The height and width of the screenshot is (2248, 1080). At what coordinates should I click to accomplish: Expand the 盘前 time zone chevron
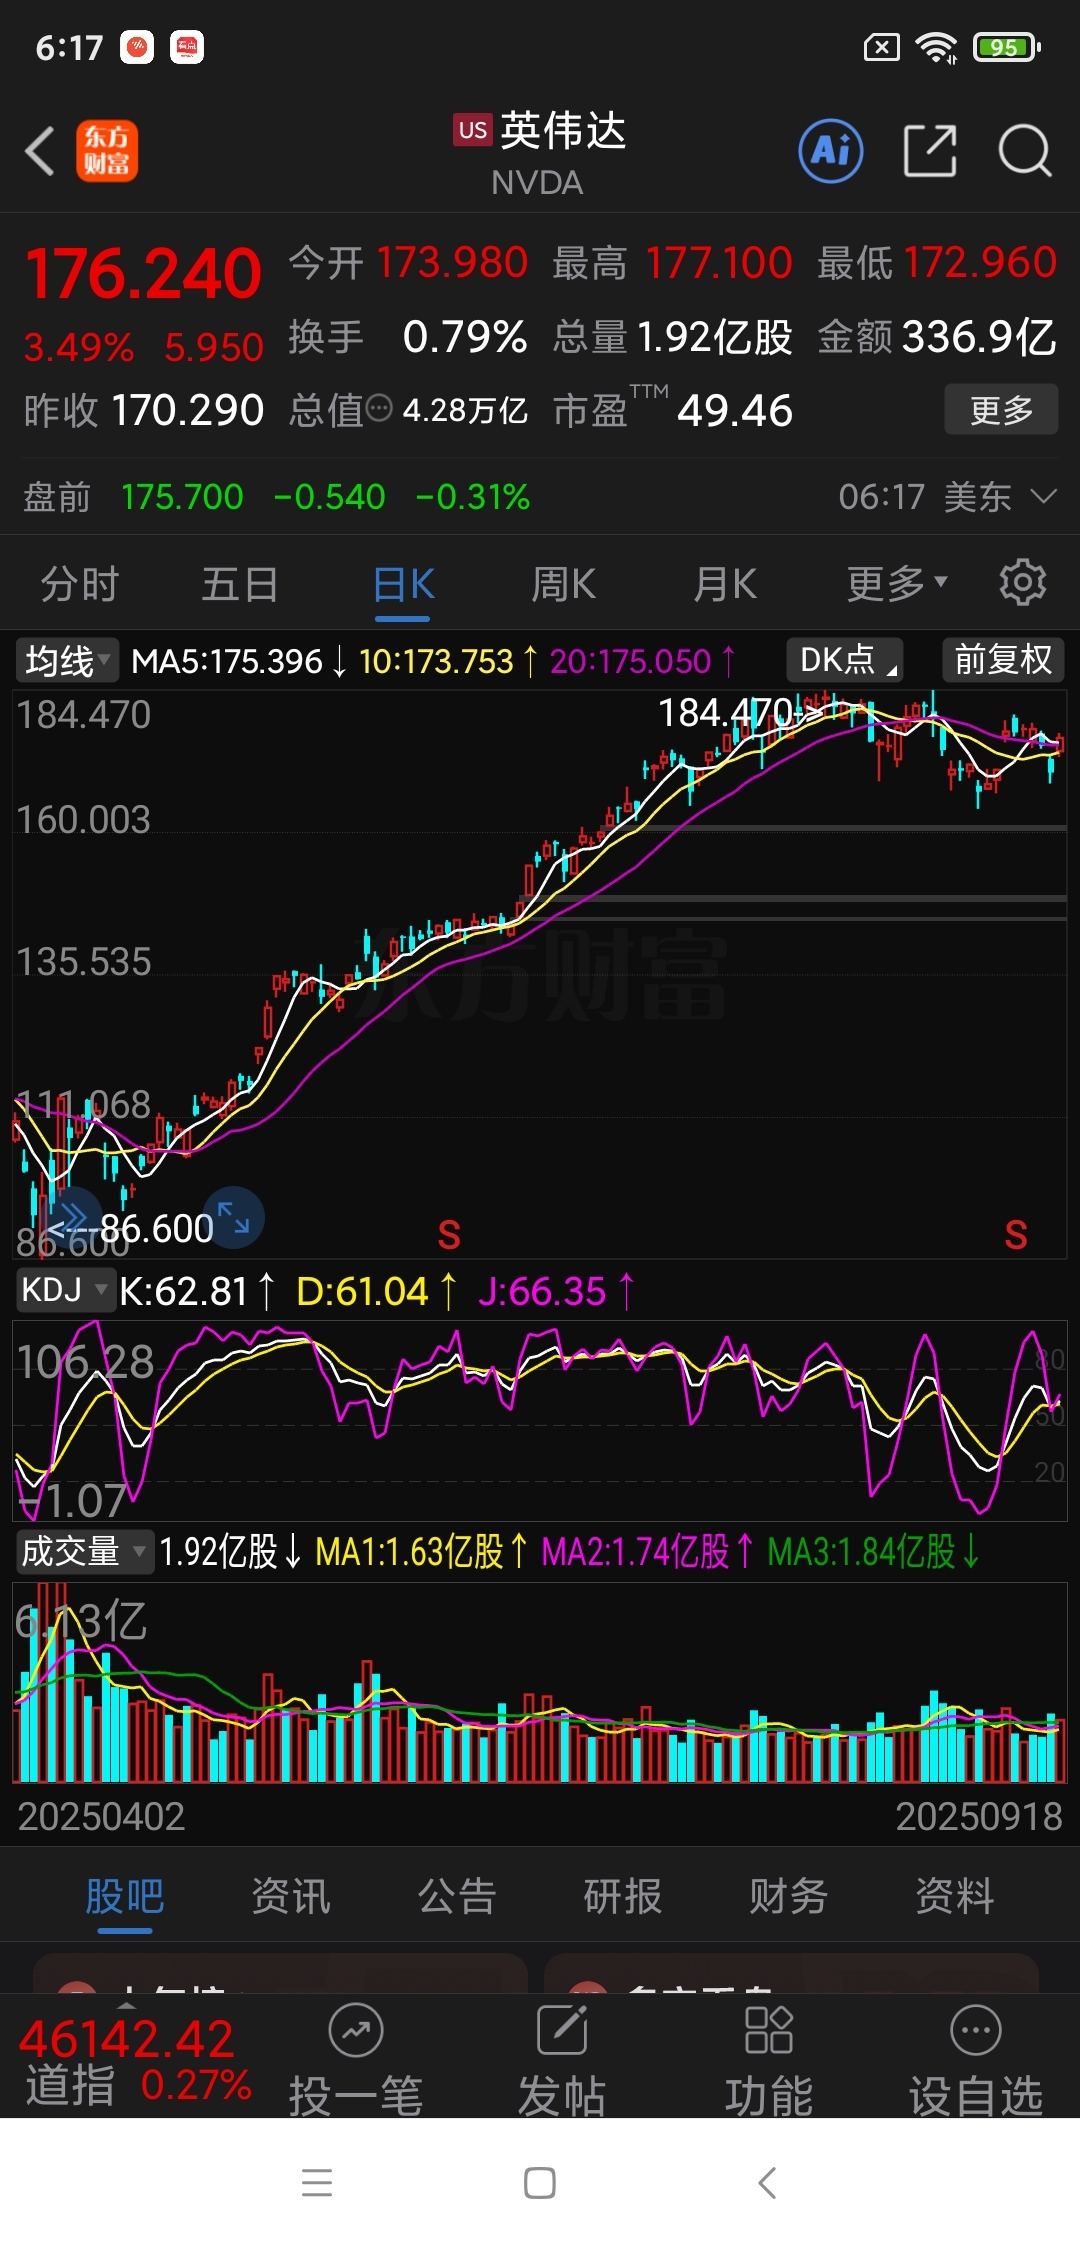(1044, 496)
